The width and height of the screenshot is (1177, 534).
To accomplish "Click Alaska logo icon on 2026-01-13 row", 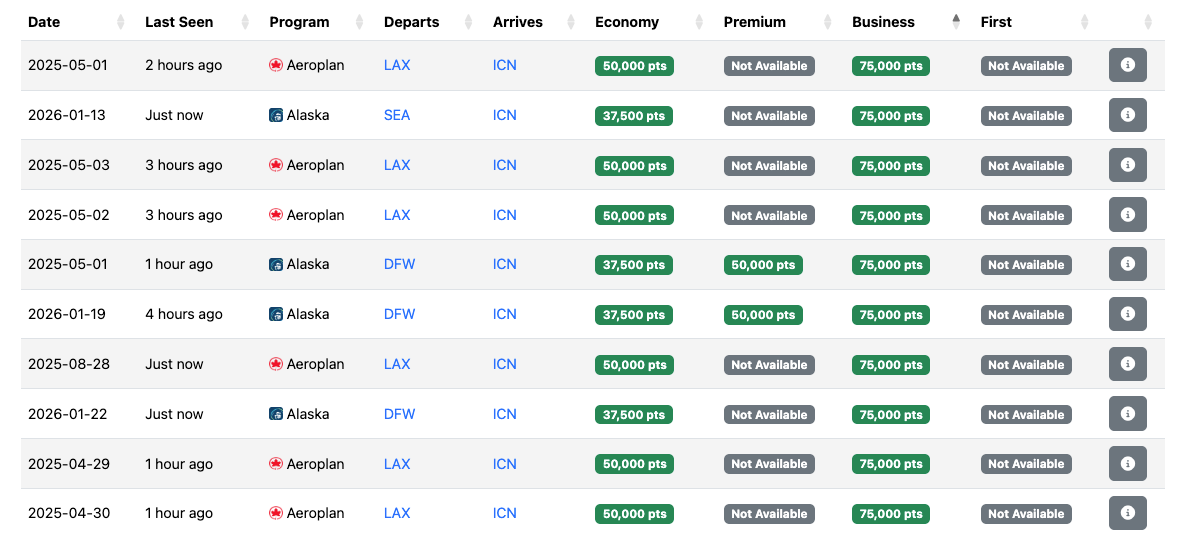I will [x=275, y=115].
